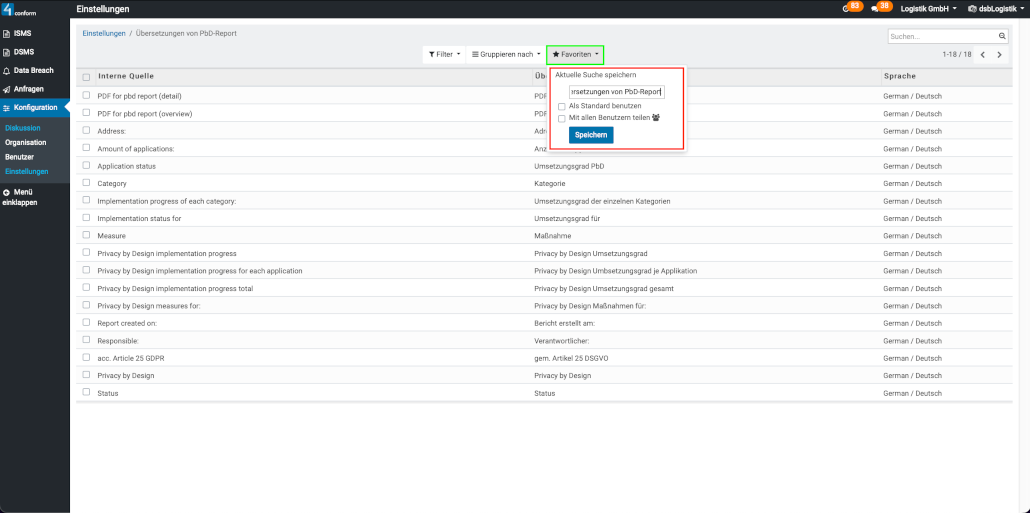Select Organisation in the sidebar
Screen dimensions: 1030x513
26,143
